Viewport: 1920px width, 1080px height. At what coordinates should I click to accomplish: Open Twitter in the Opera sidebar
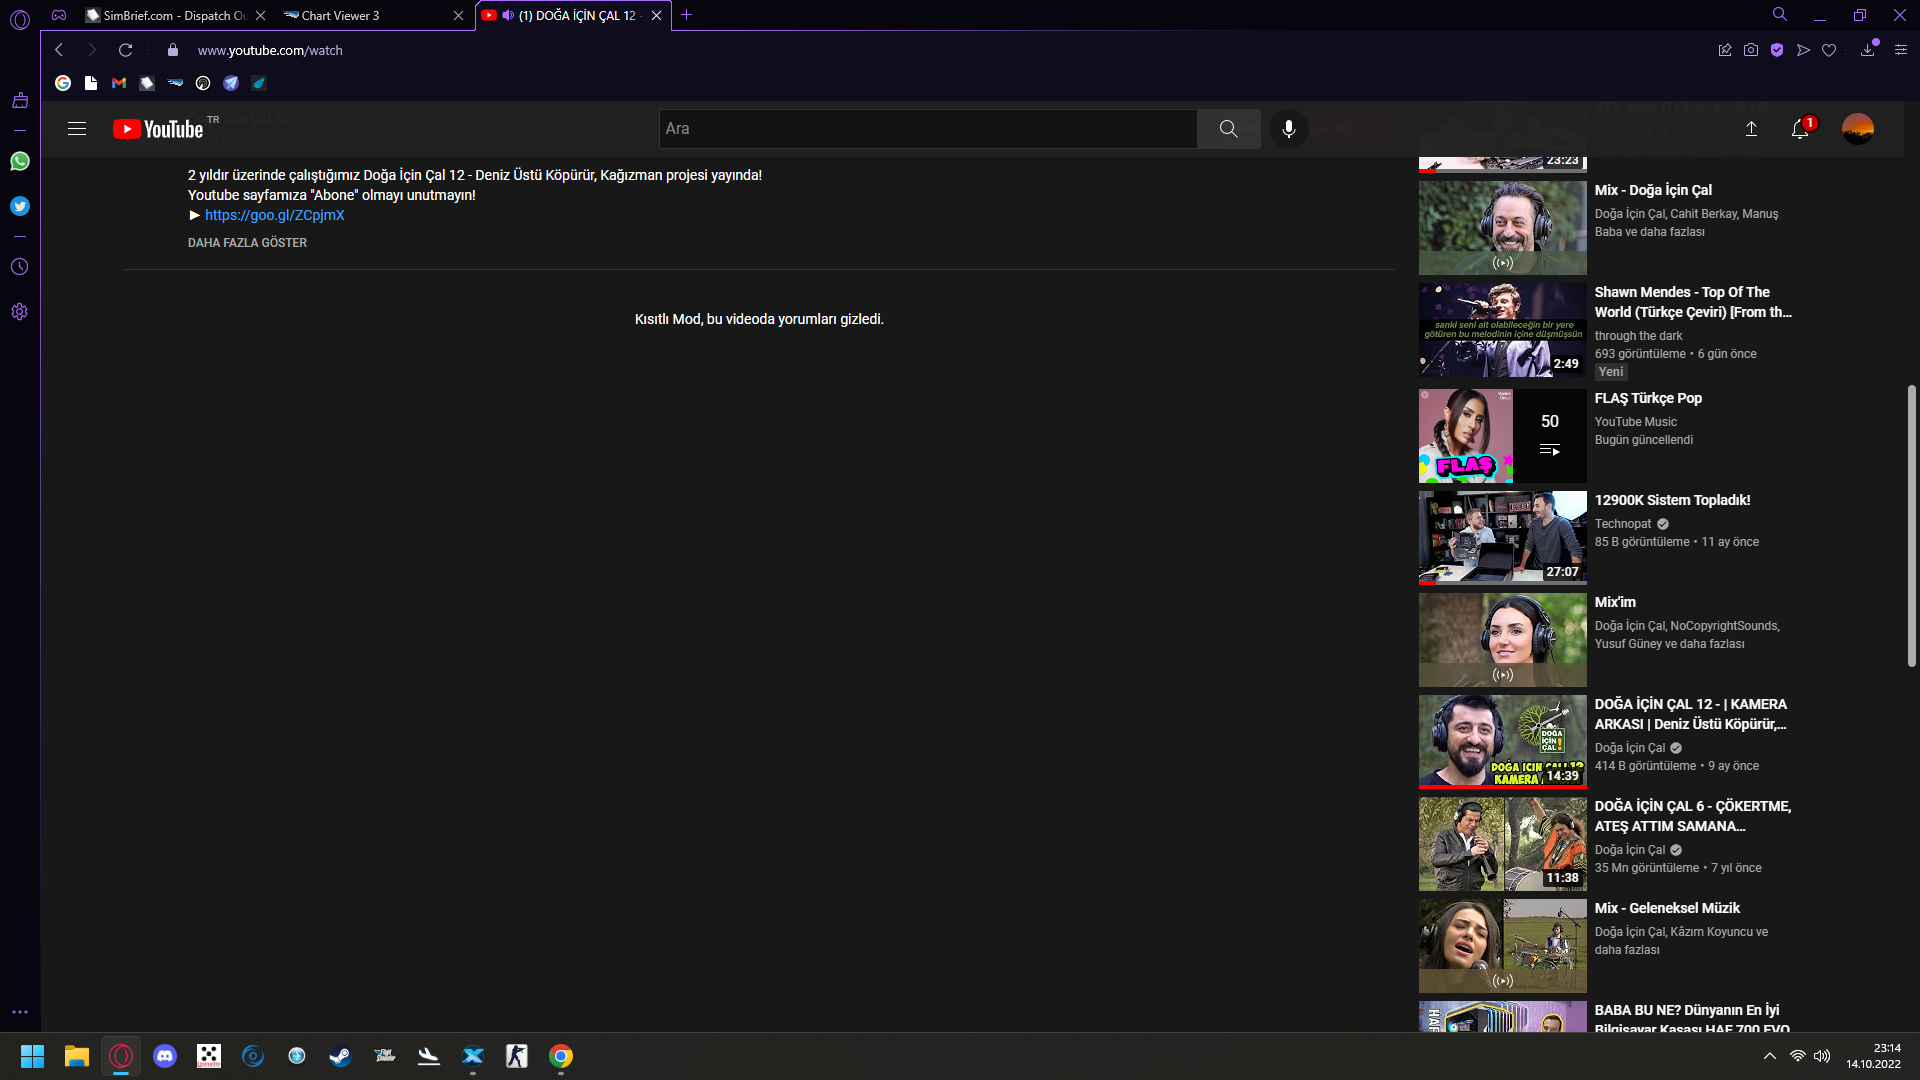tap(20, 206)
